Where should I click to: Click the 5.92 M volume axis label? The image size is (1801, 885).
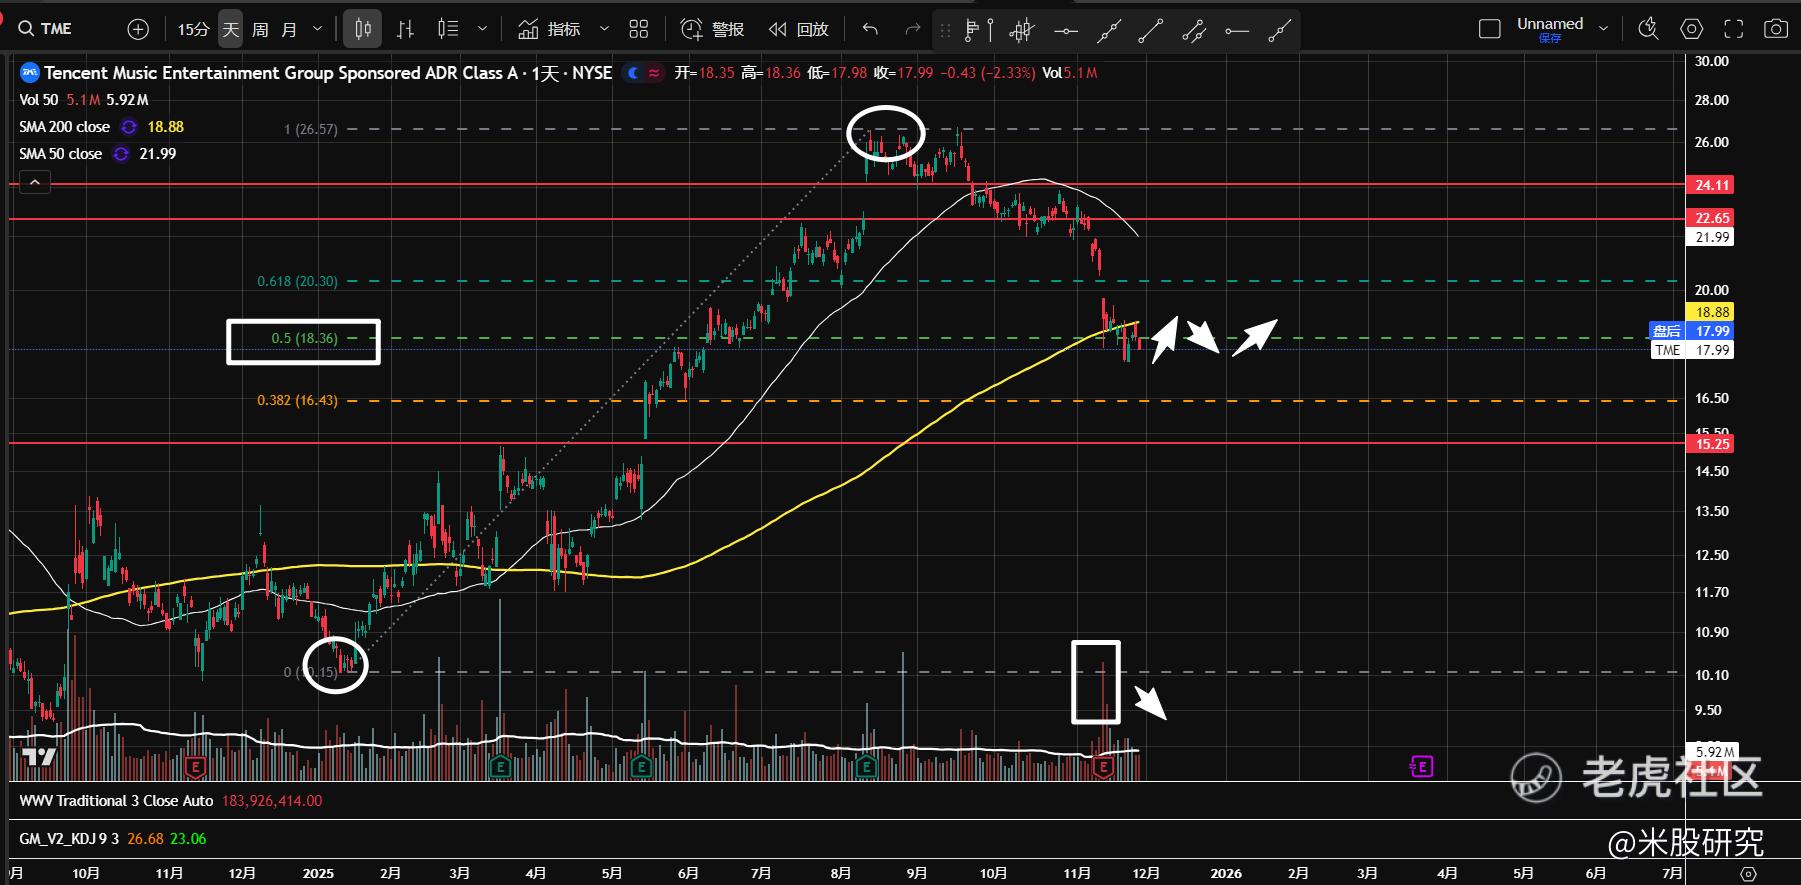(1714, 751)
